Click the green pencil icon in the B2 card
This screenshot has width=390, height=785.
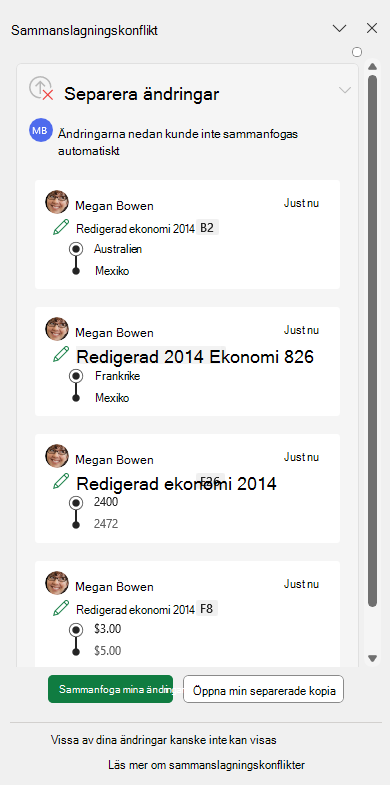pyautogui.click(x=61, y=228)
